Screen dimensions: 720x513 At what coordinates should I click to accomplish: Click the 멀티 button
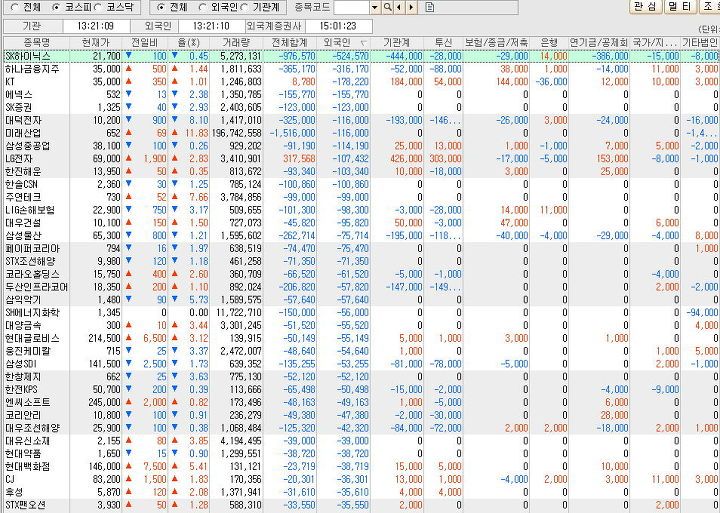tap(680, 6)
